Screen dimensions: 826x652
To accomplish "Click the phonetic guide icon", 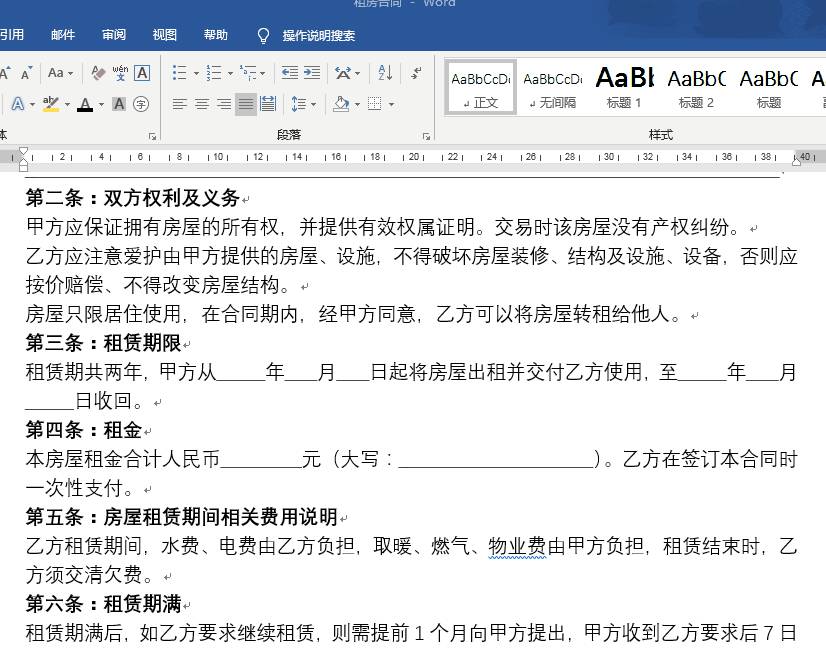I will pyautogui.click(x=120, y=73).
